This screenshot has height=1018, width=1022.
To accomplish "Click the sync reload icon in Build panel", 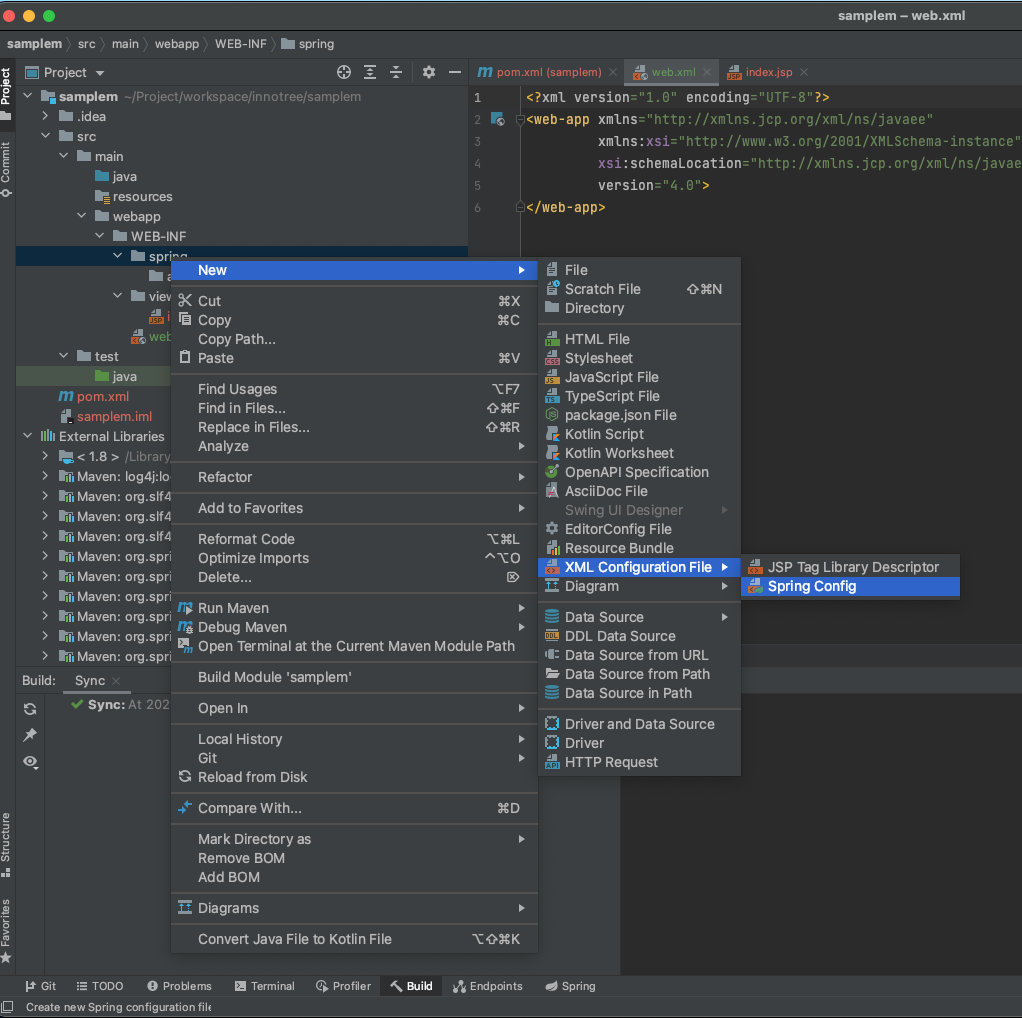I will [30, 709].
